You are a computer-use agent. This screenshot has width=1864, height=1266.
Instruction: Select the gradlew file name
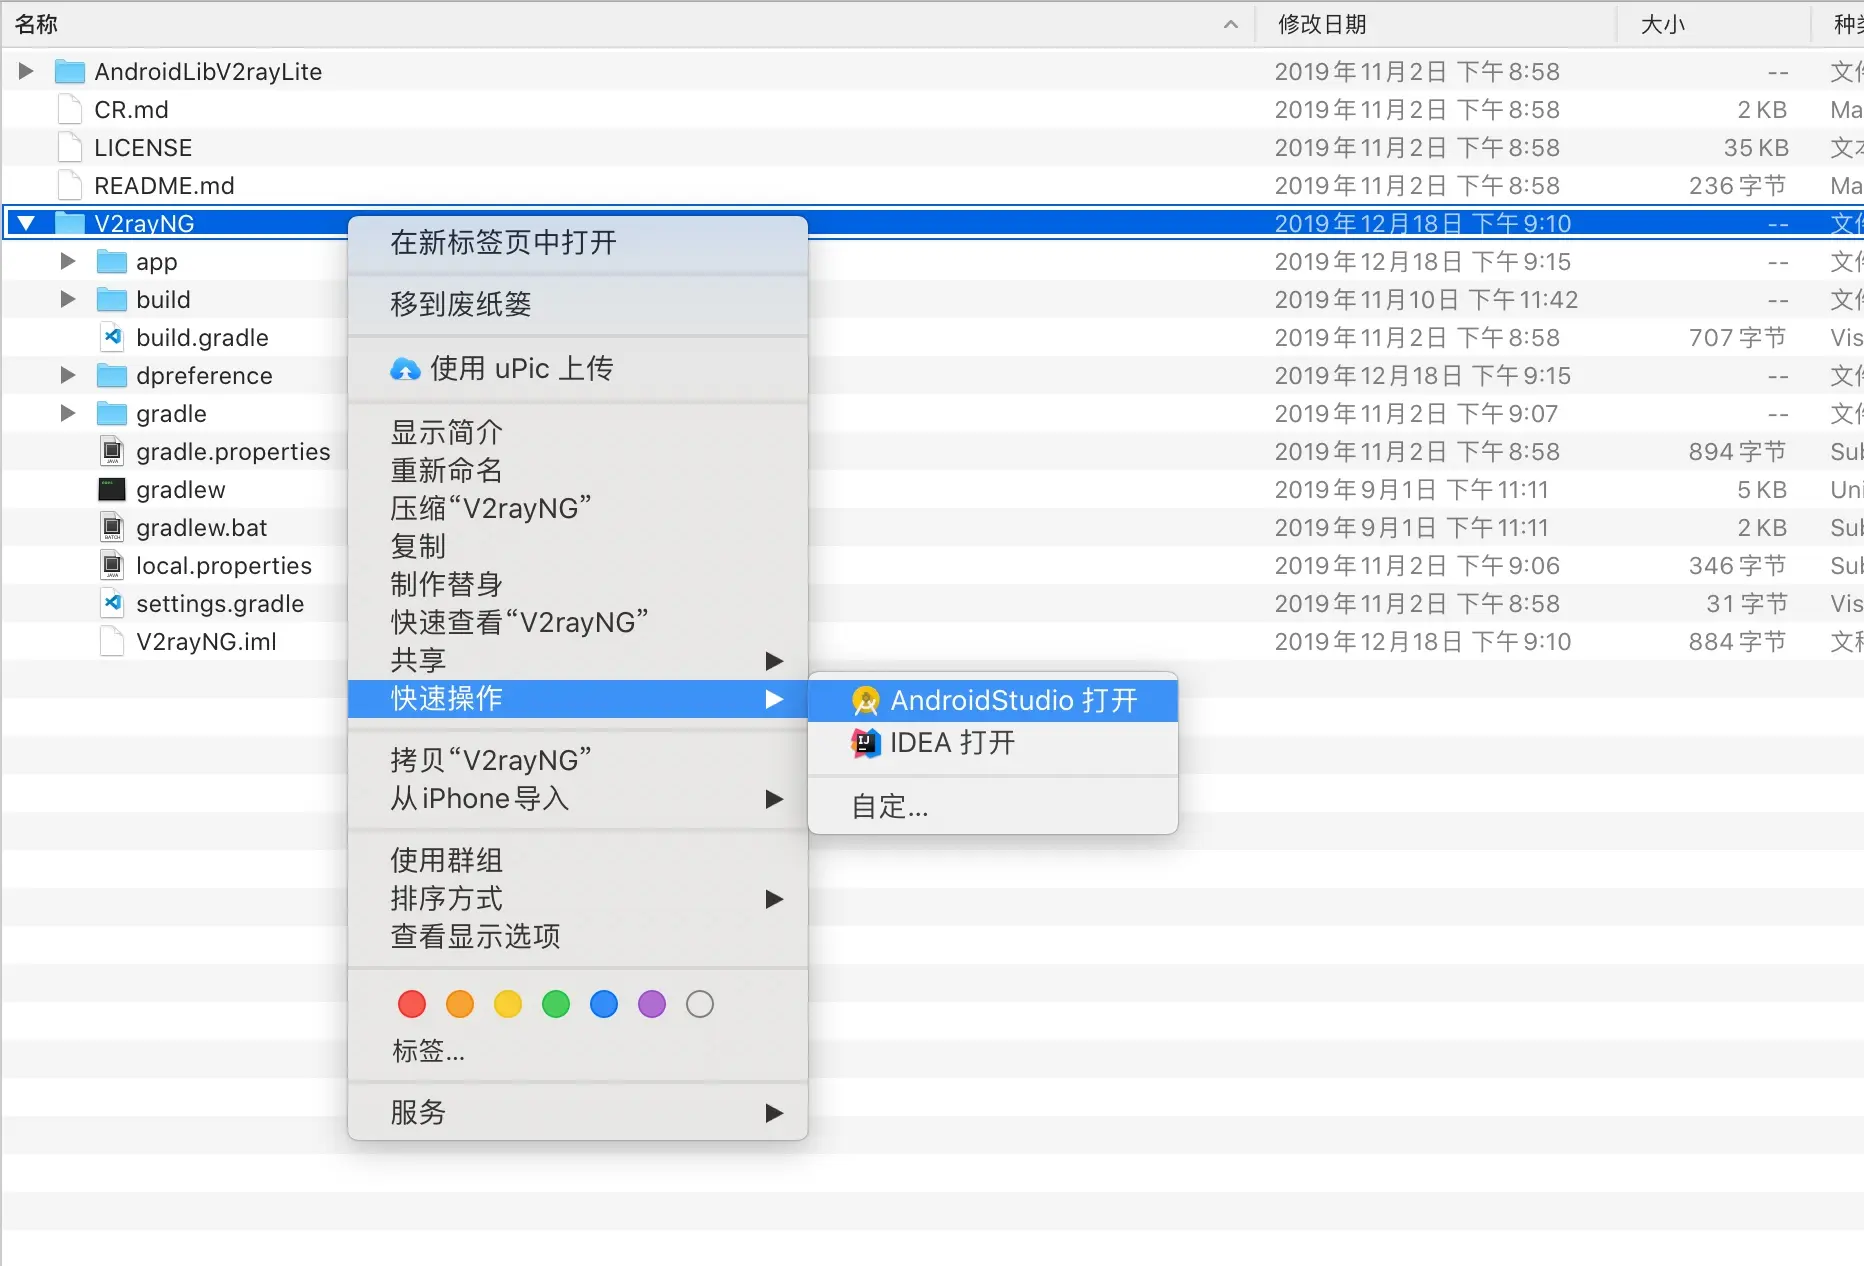(x=181, y=490)
